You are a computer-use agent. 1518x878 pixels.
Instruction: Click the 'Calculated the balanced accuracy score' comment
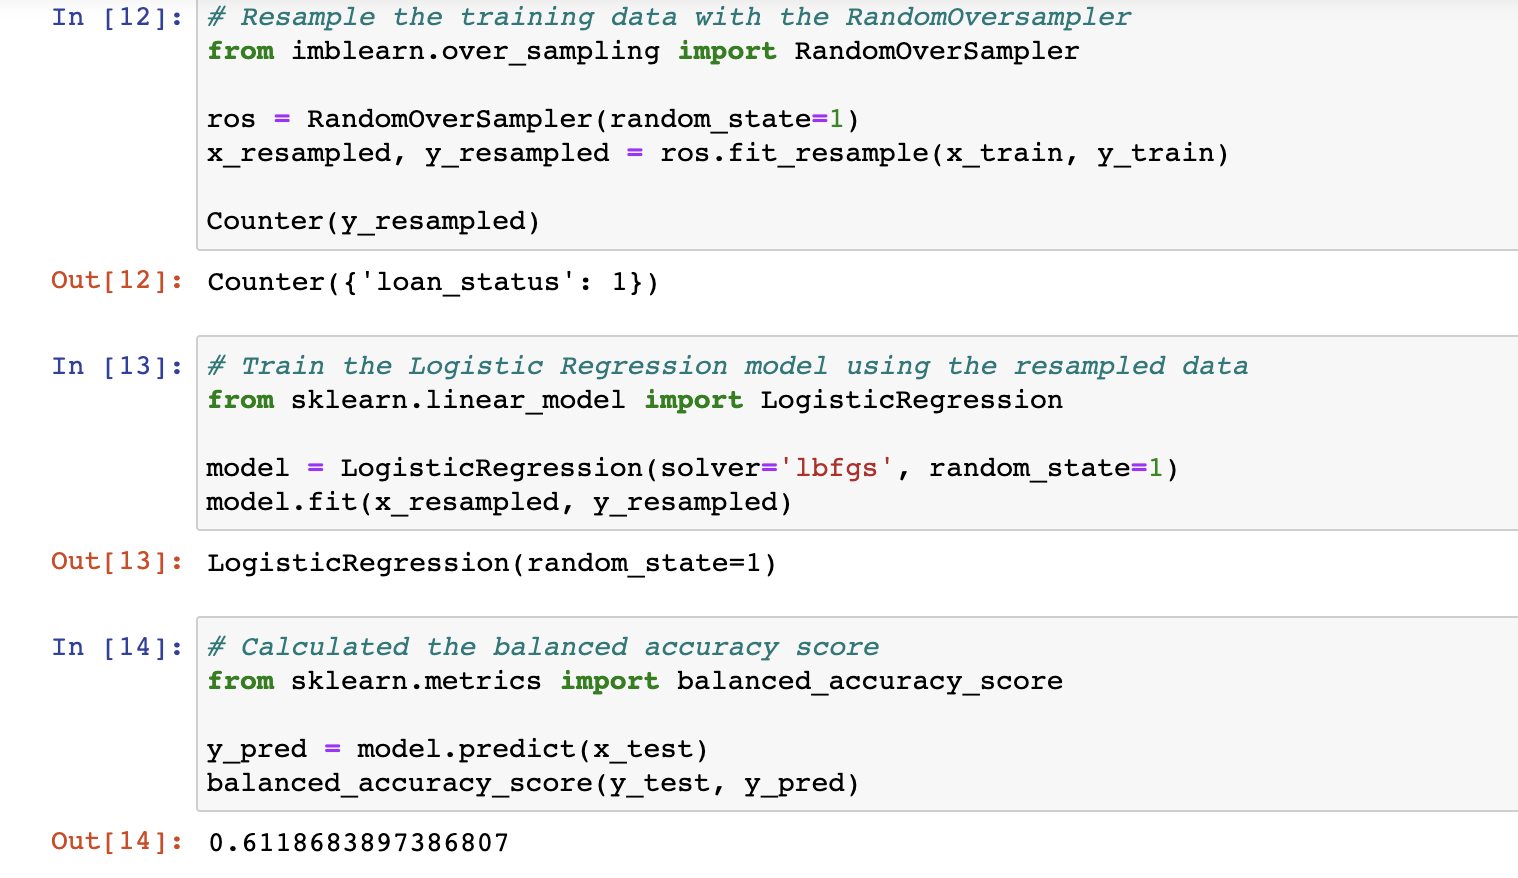pos(543,647)
